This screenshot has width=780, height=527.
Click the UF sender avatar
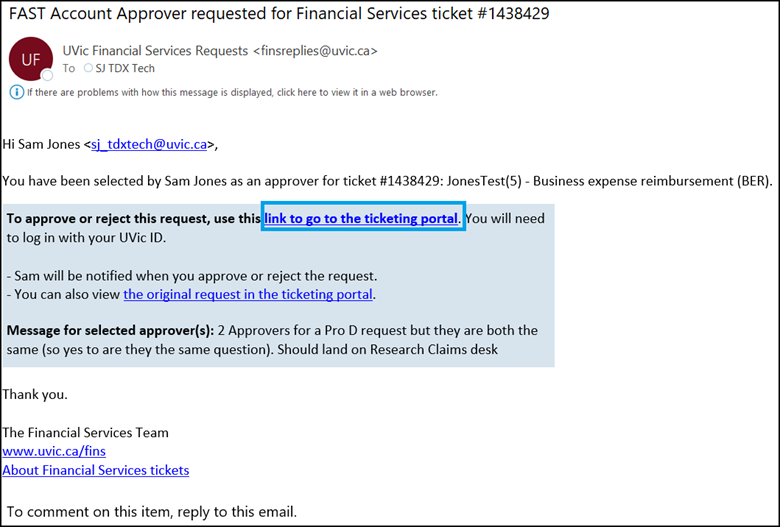coord(31,59)
